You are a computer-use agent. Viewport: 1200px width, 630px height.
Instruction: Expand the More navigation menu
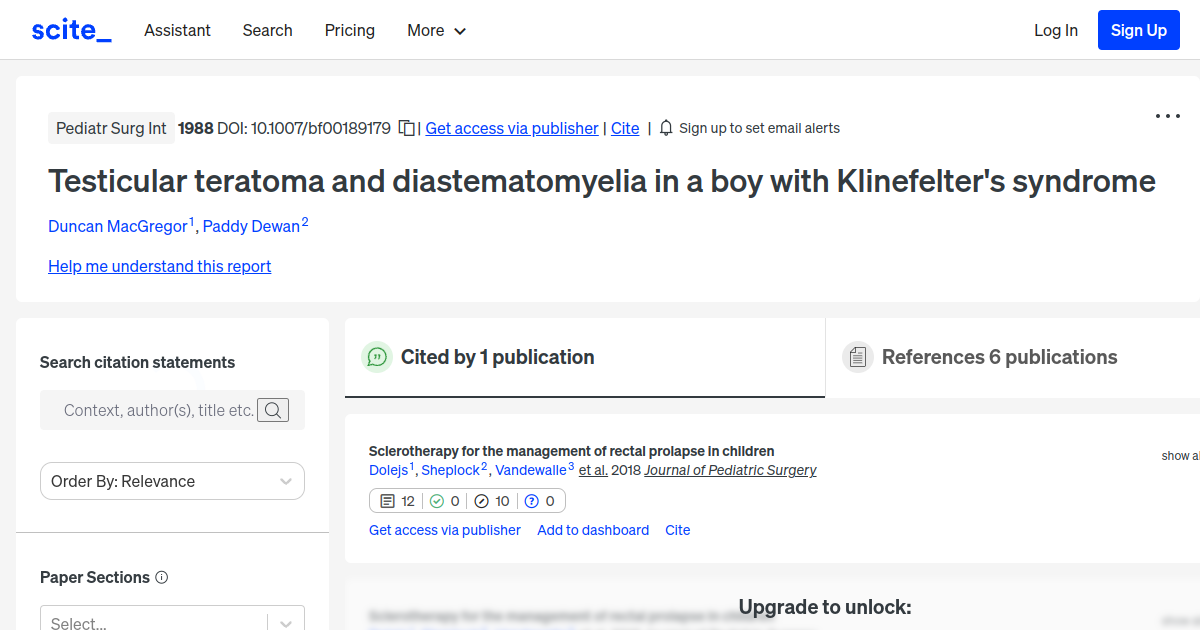[436, 30]
